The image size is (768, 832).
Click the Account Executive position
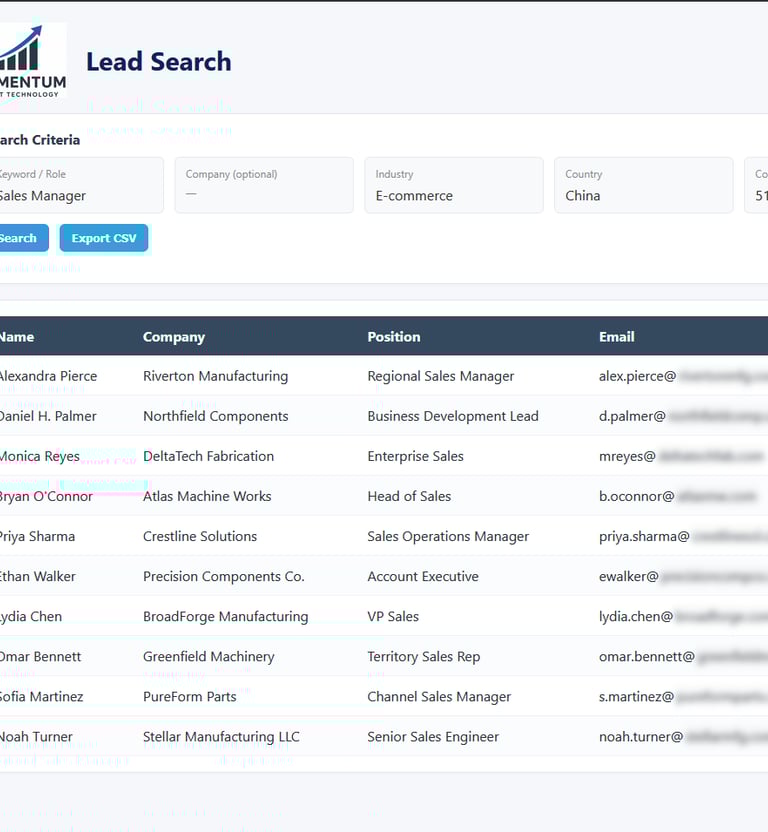click(x=423, y=576)
